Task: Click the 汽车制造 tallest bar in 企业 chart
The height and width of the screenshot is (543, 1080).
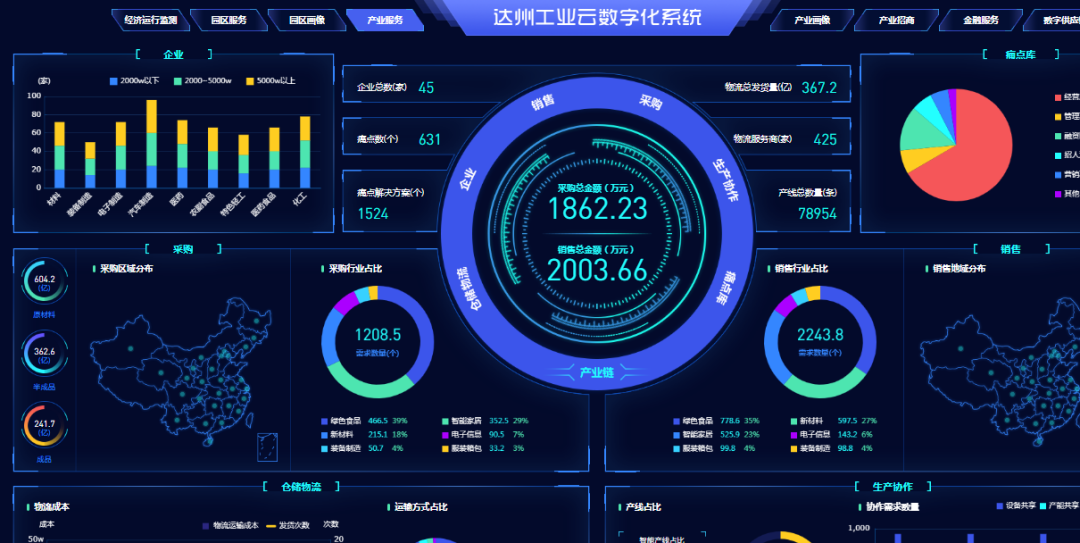Action: (x=151, y=140)
